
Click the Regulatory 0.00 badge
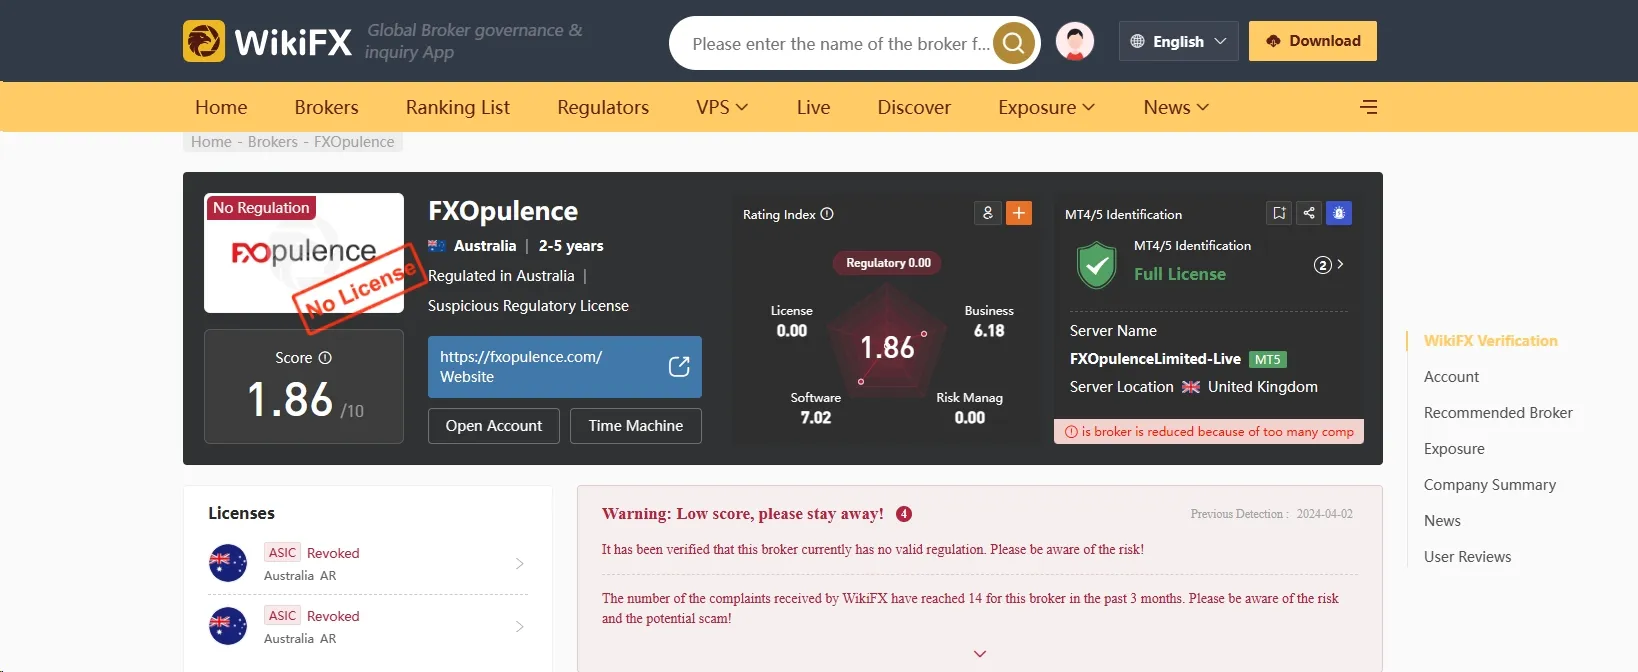888,263
